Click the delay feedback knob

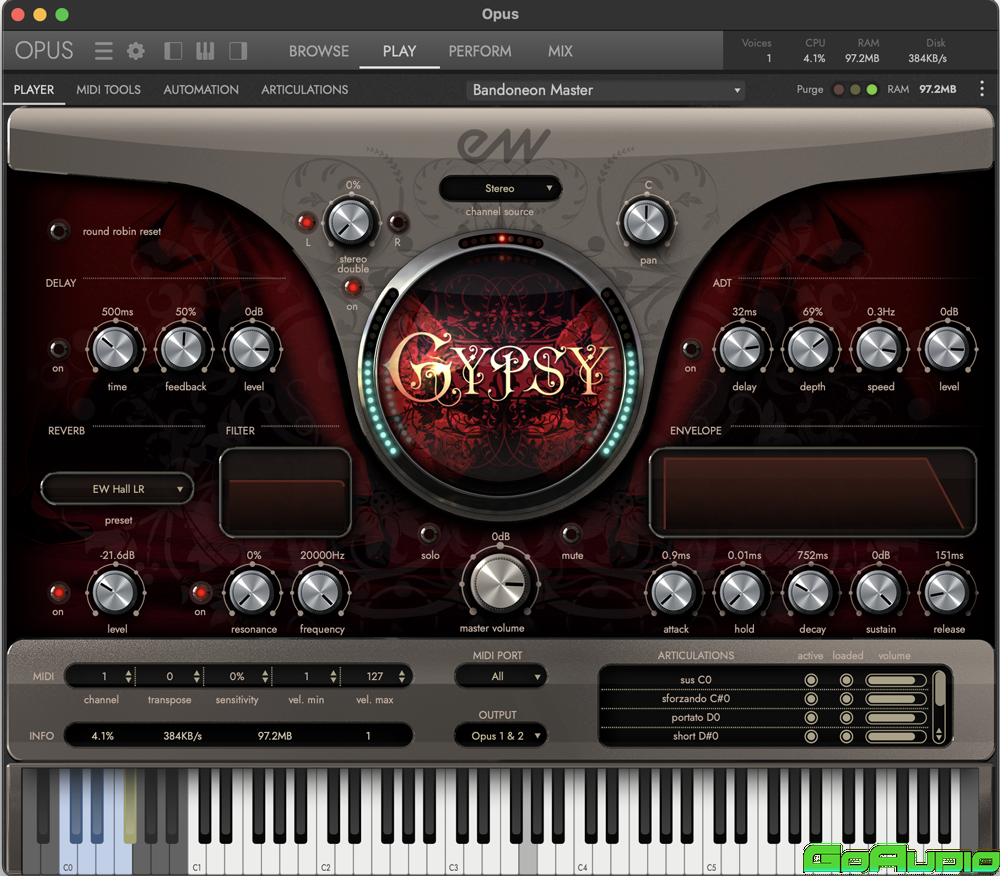click(x=183, y=349)
